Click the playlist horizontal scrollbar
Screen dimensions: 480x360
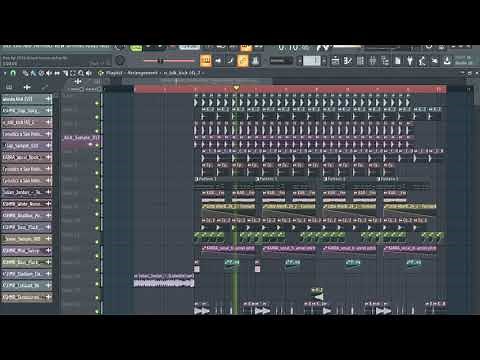[197, 81]
